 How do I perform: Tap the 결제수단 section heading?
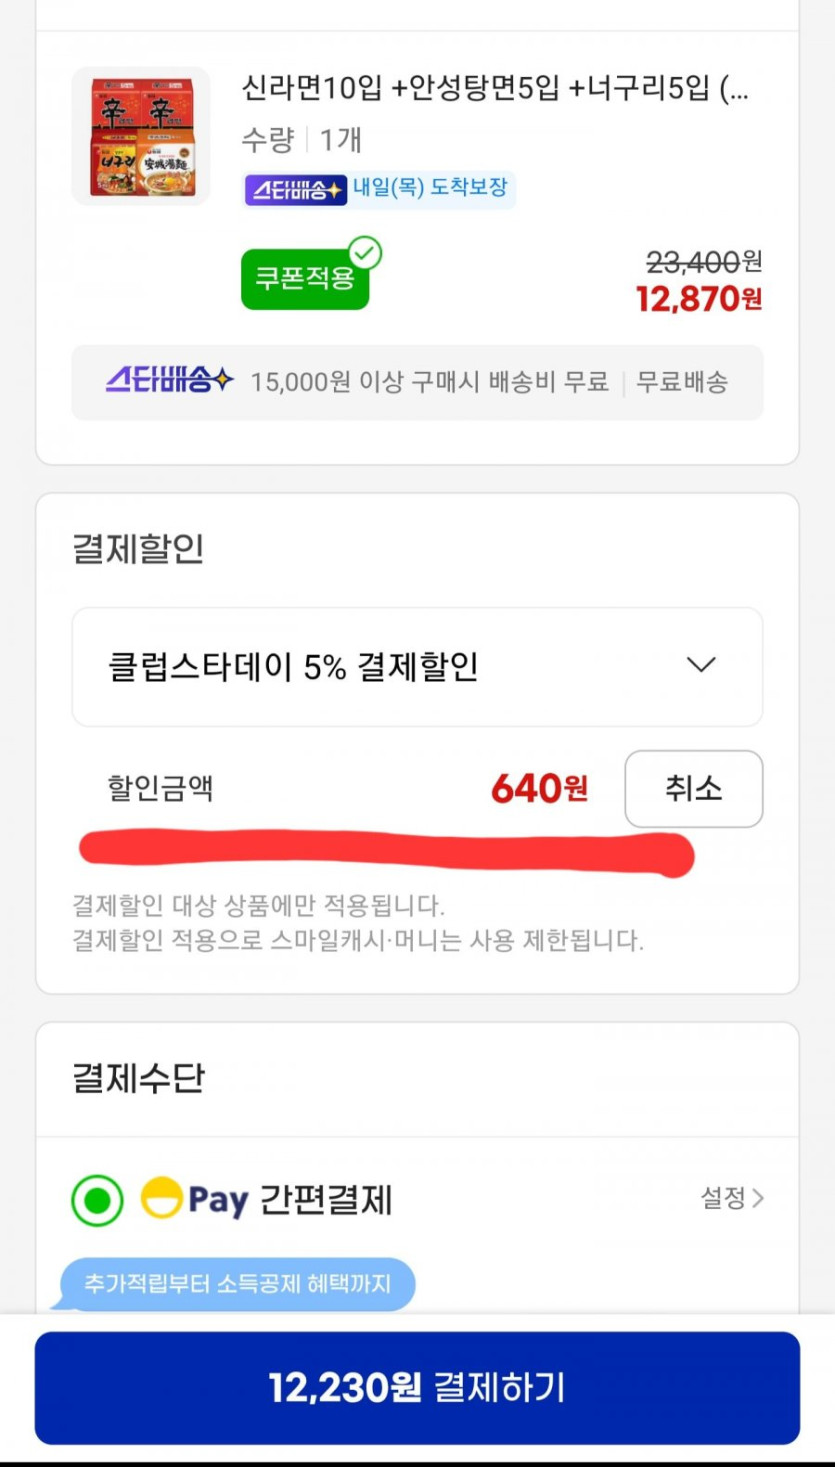point(138,1078)
